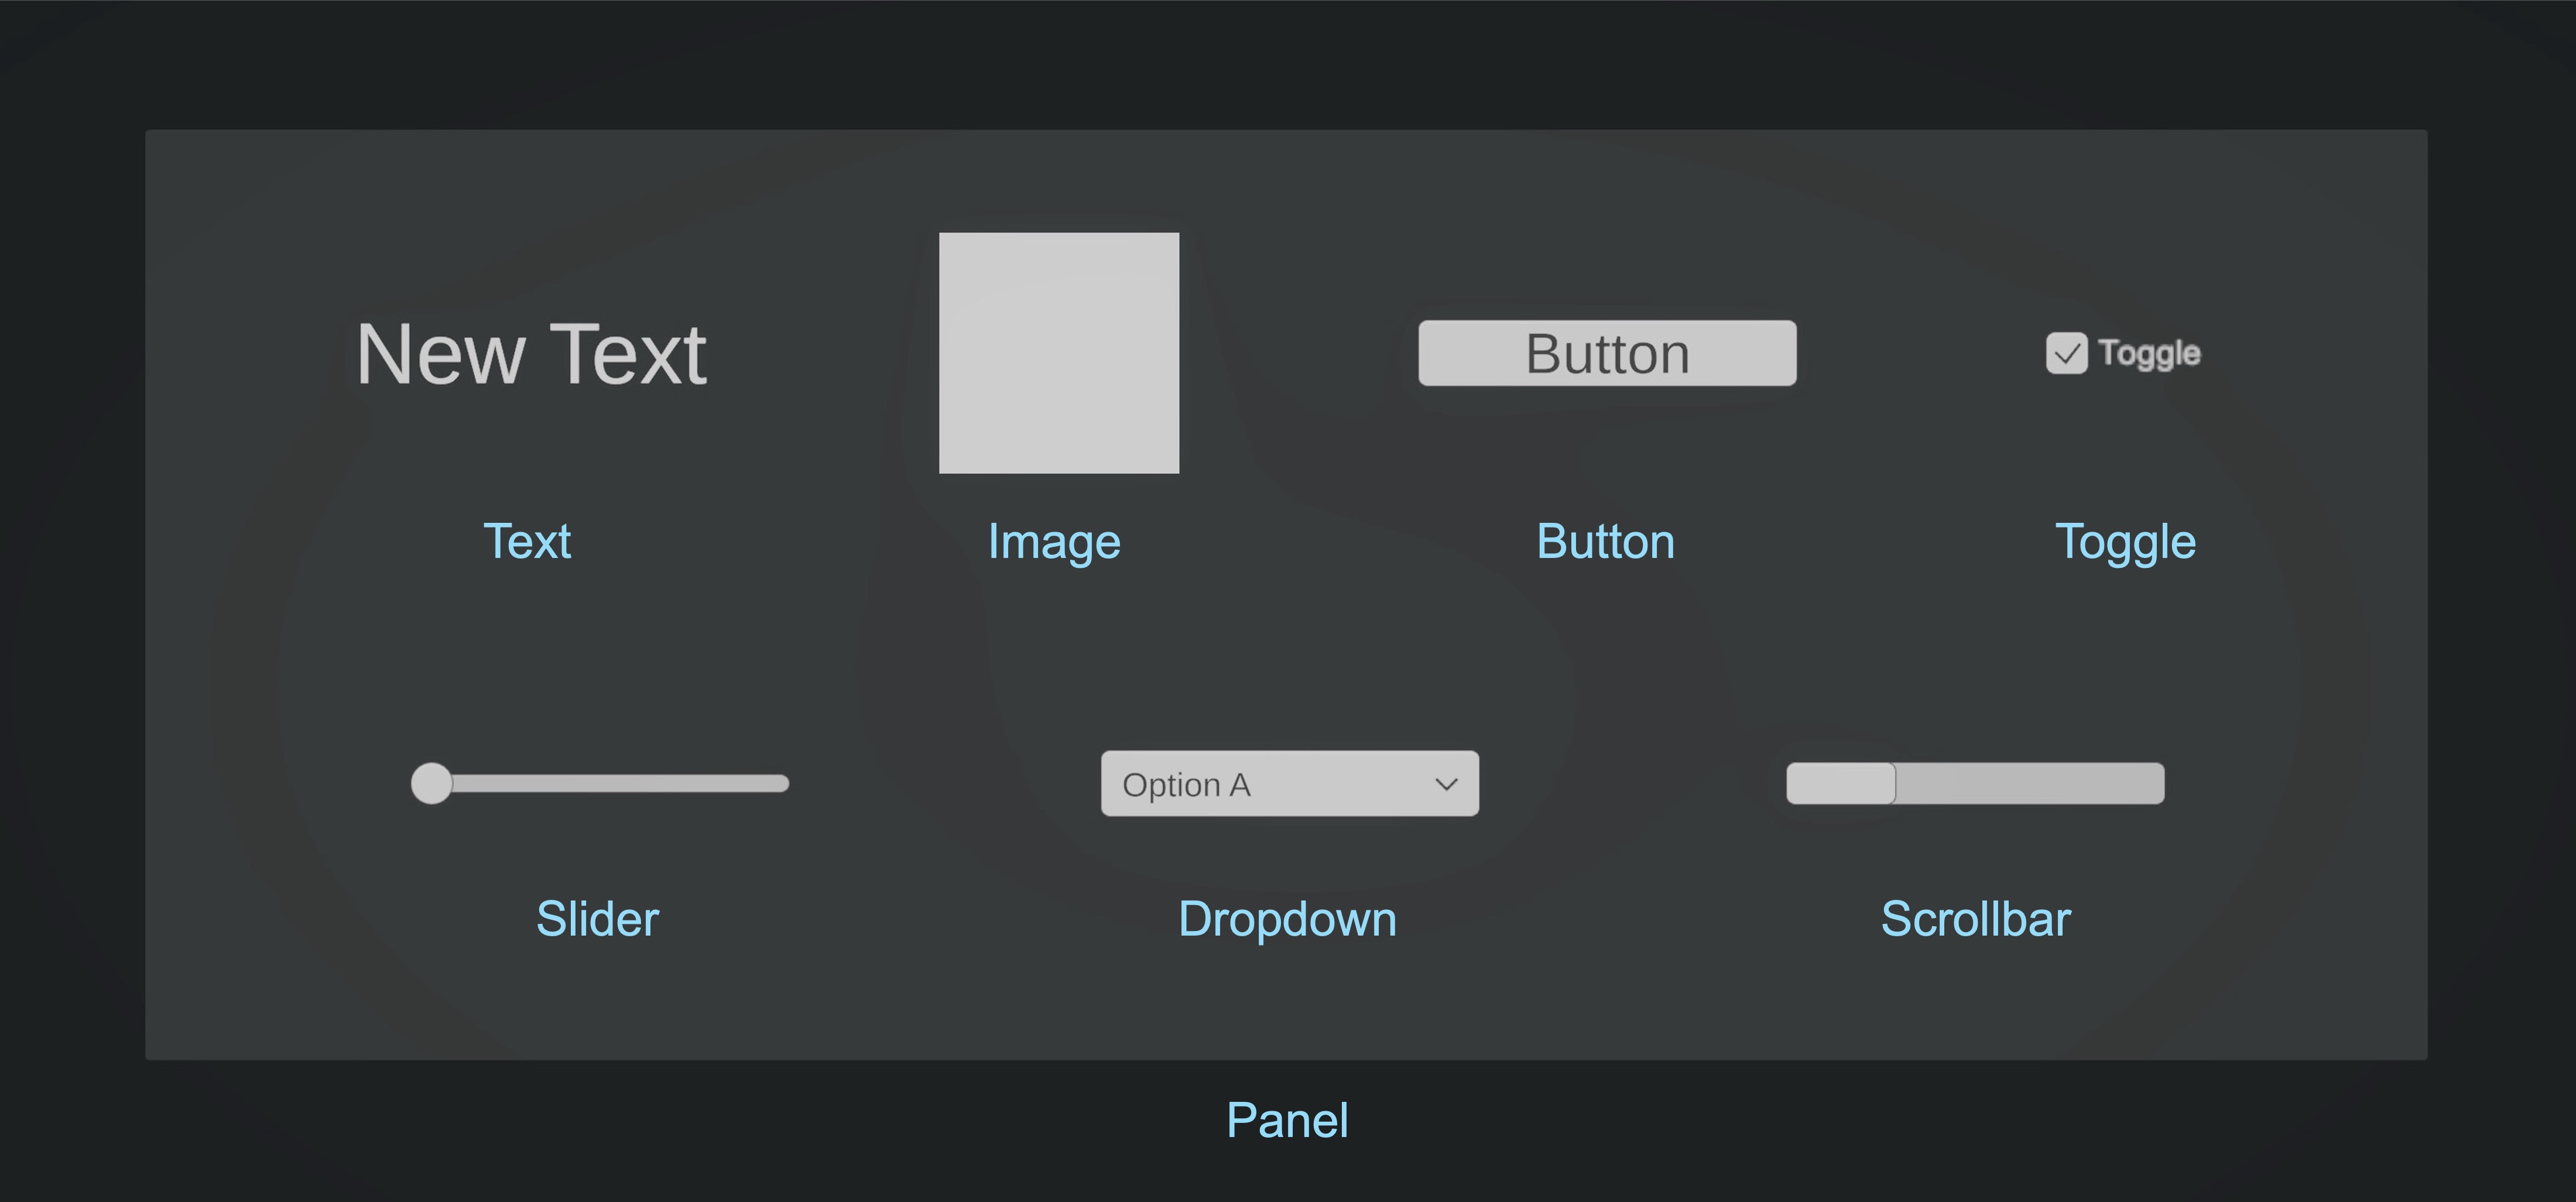
Task: Click the blue Panel caption label
Action: coord(1287,1119)
